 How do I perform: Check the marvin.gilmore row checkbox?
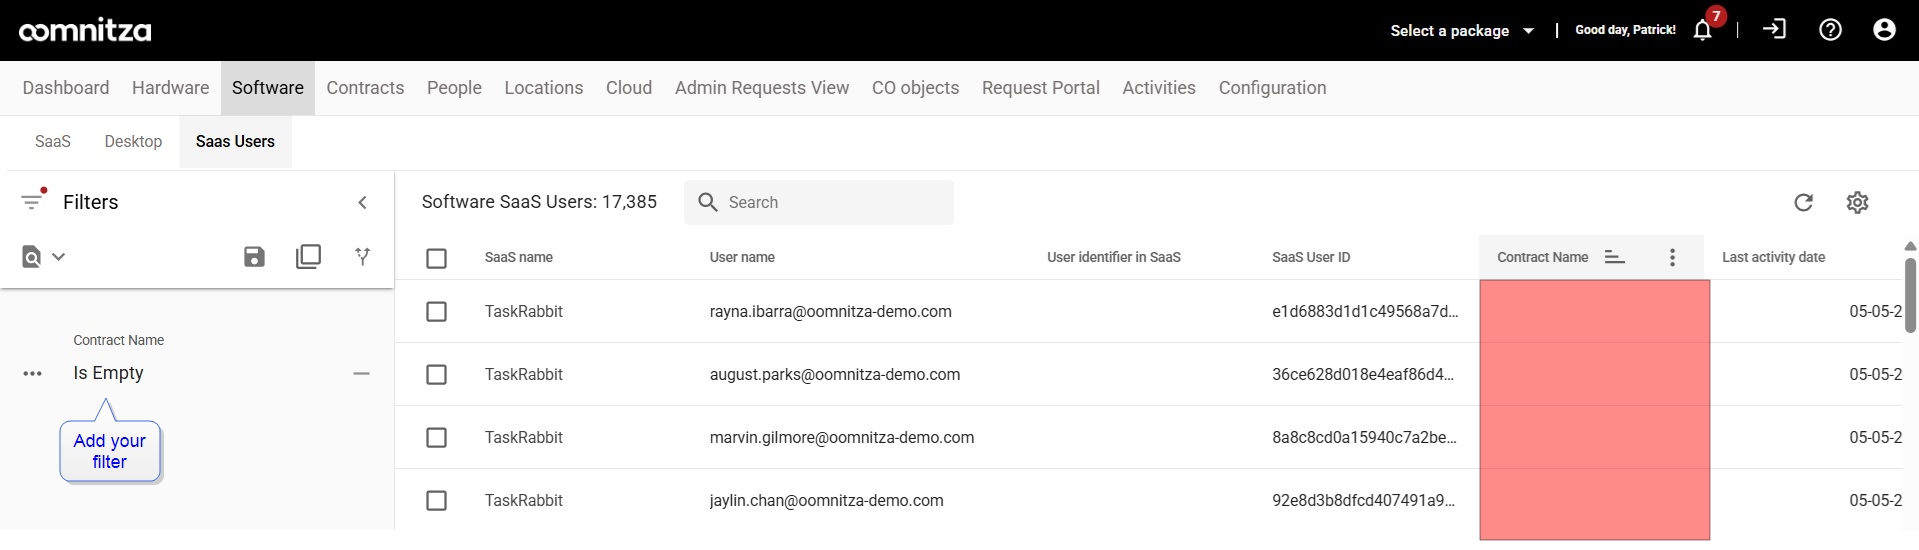tap(436, 437)
